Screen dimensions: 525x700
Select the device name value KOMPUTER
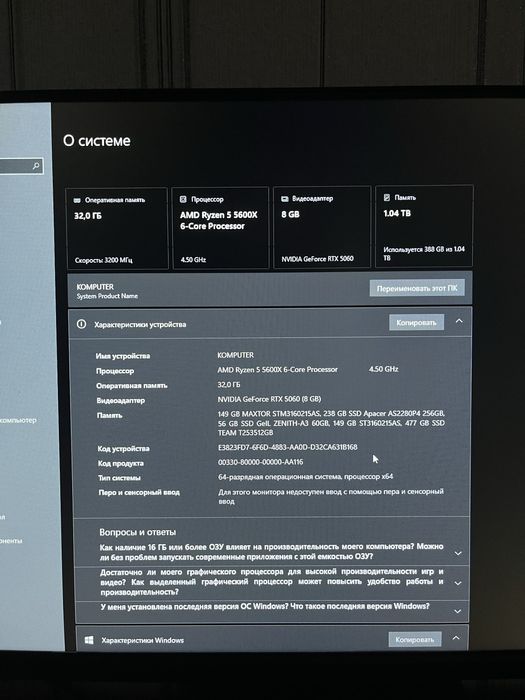click(x=236, y=355)
